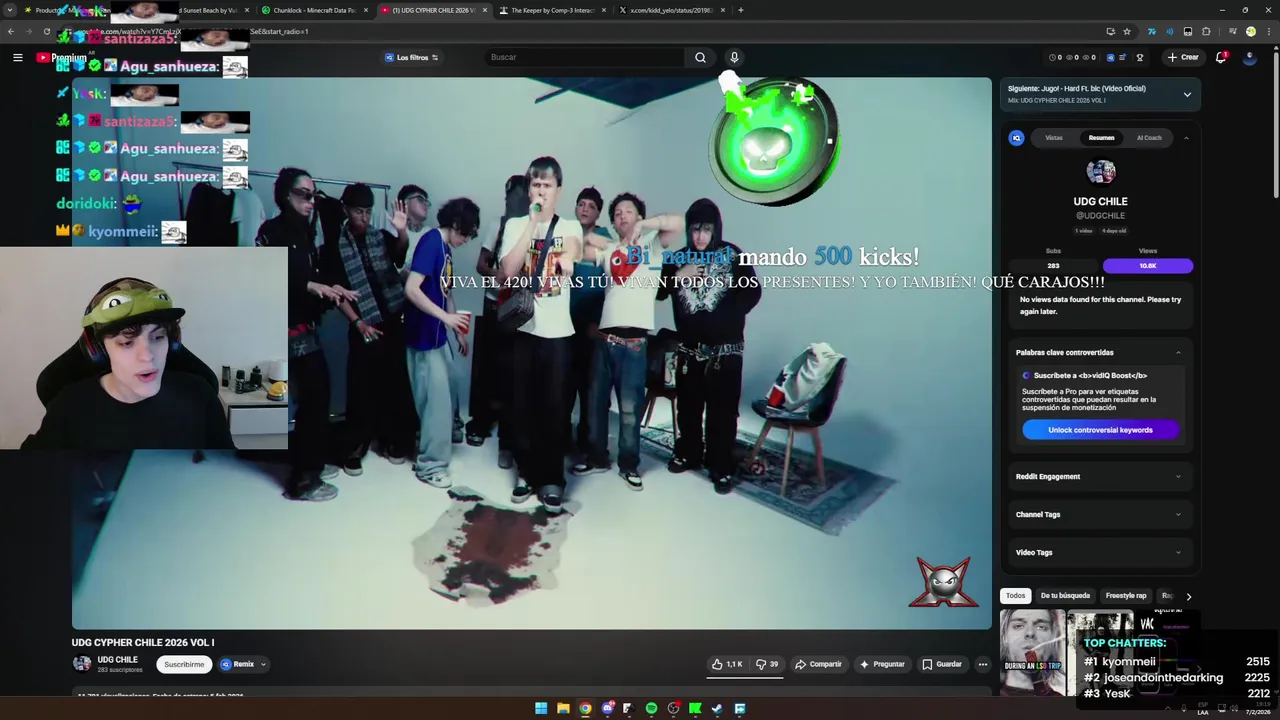Toggle Los filtros vidIQ control
This screenshot has height=720, width=1280.
tap(412, 57)
